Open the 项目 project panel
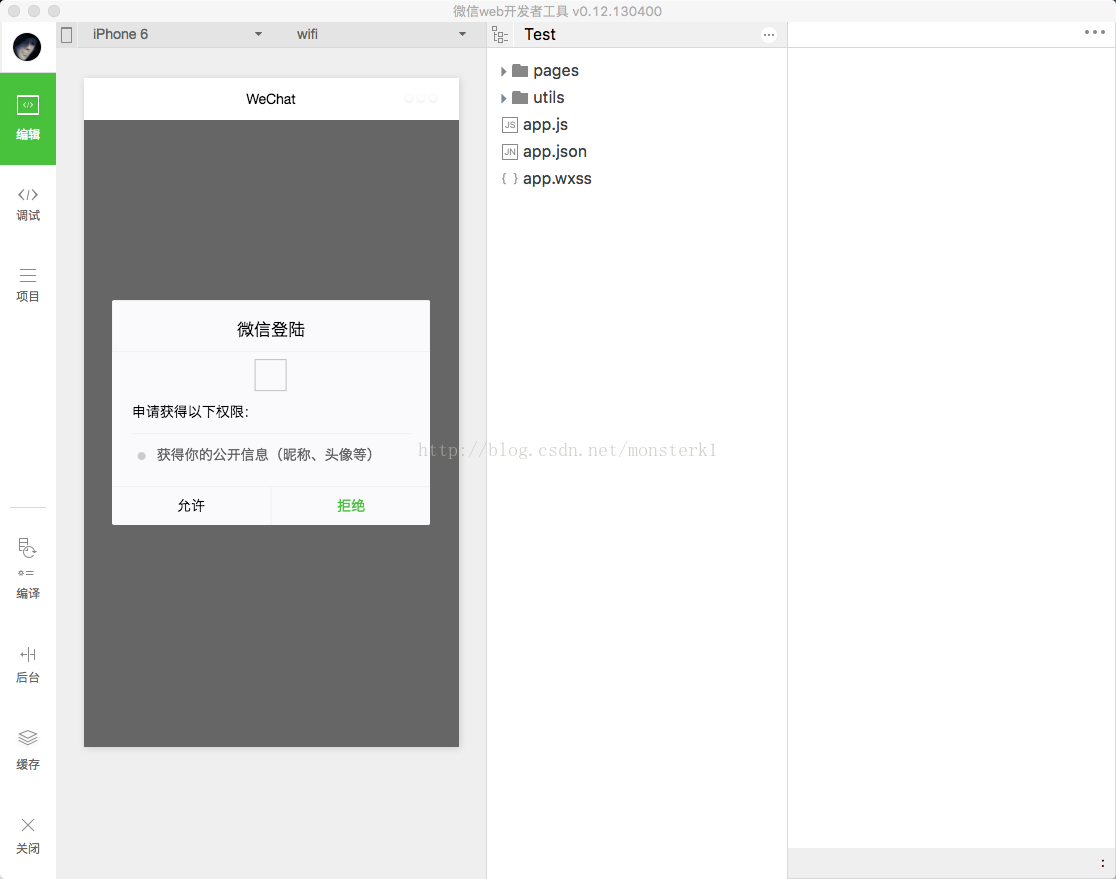Screen dimensions: 1116x879 click(28, 285)
